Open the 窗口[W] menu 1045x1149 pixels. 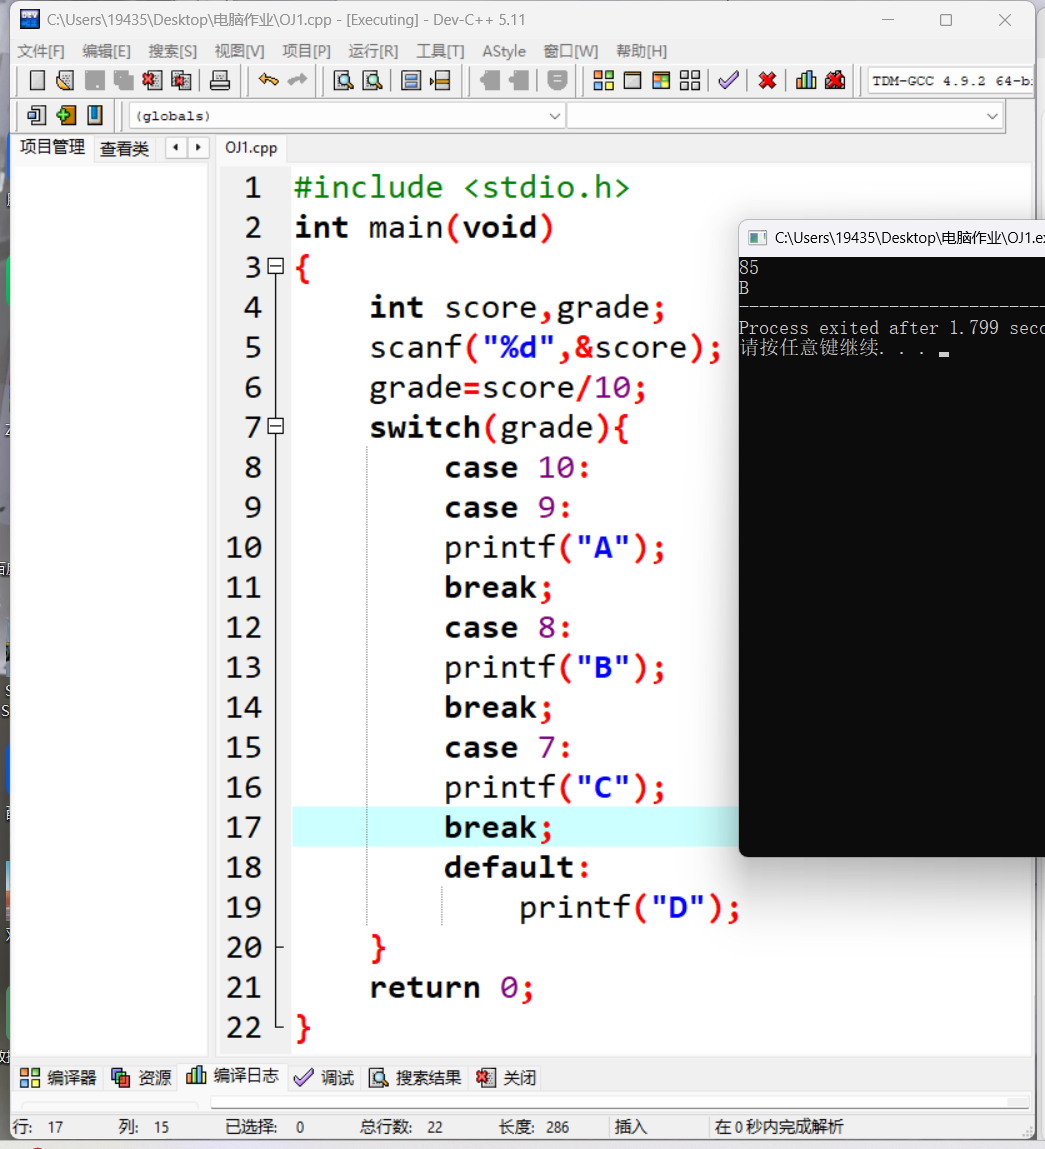pyautogui.click(x=571, y=51)
